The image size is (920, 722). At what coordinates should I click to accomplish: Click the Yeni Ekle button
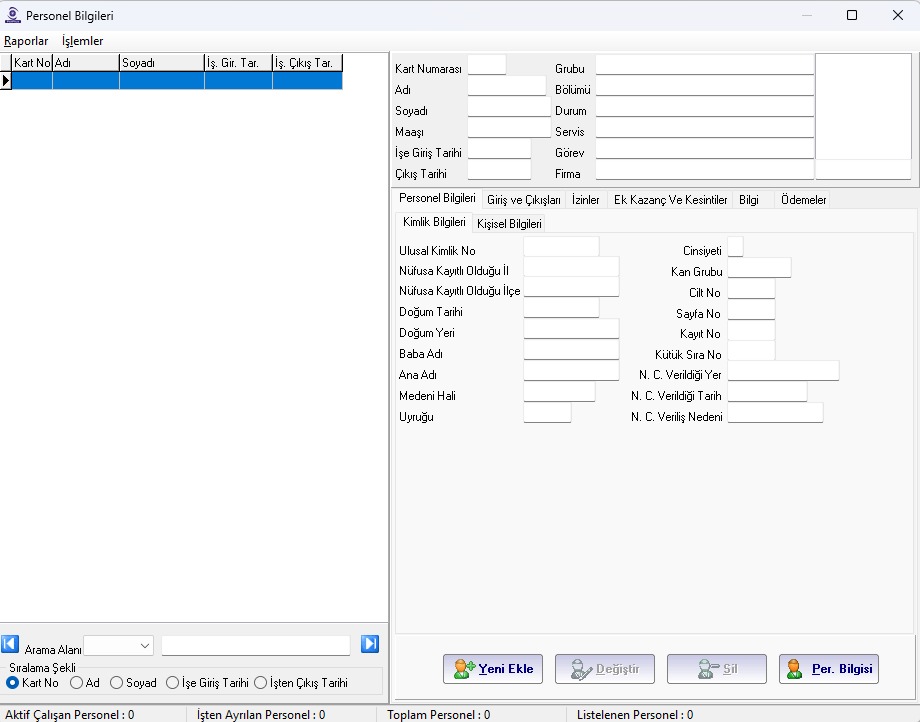[493, 669]
